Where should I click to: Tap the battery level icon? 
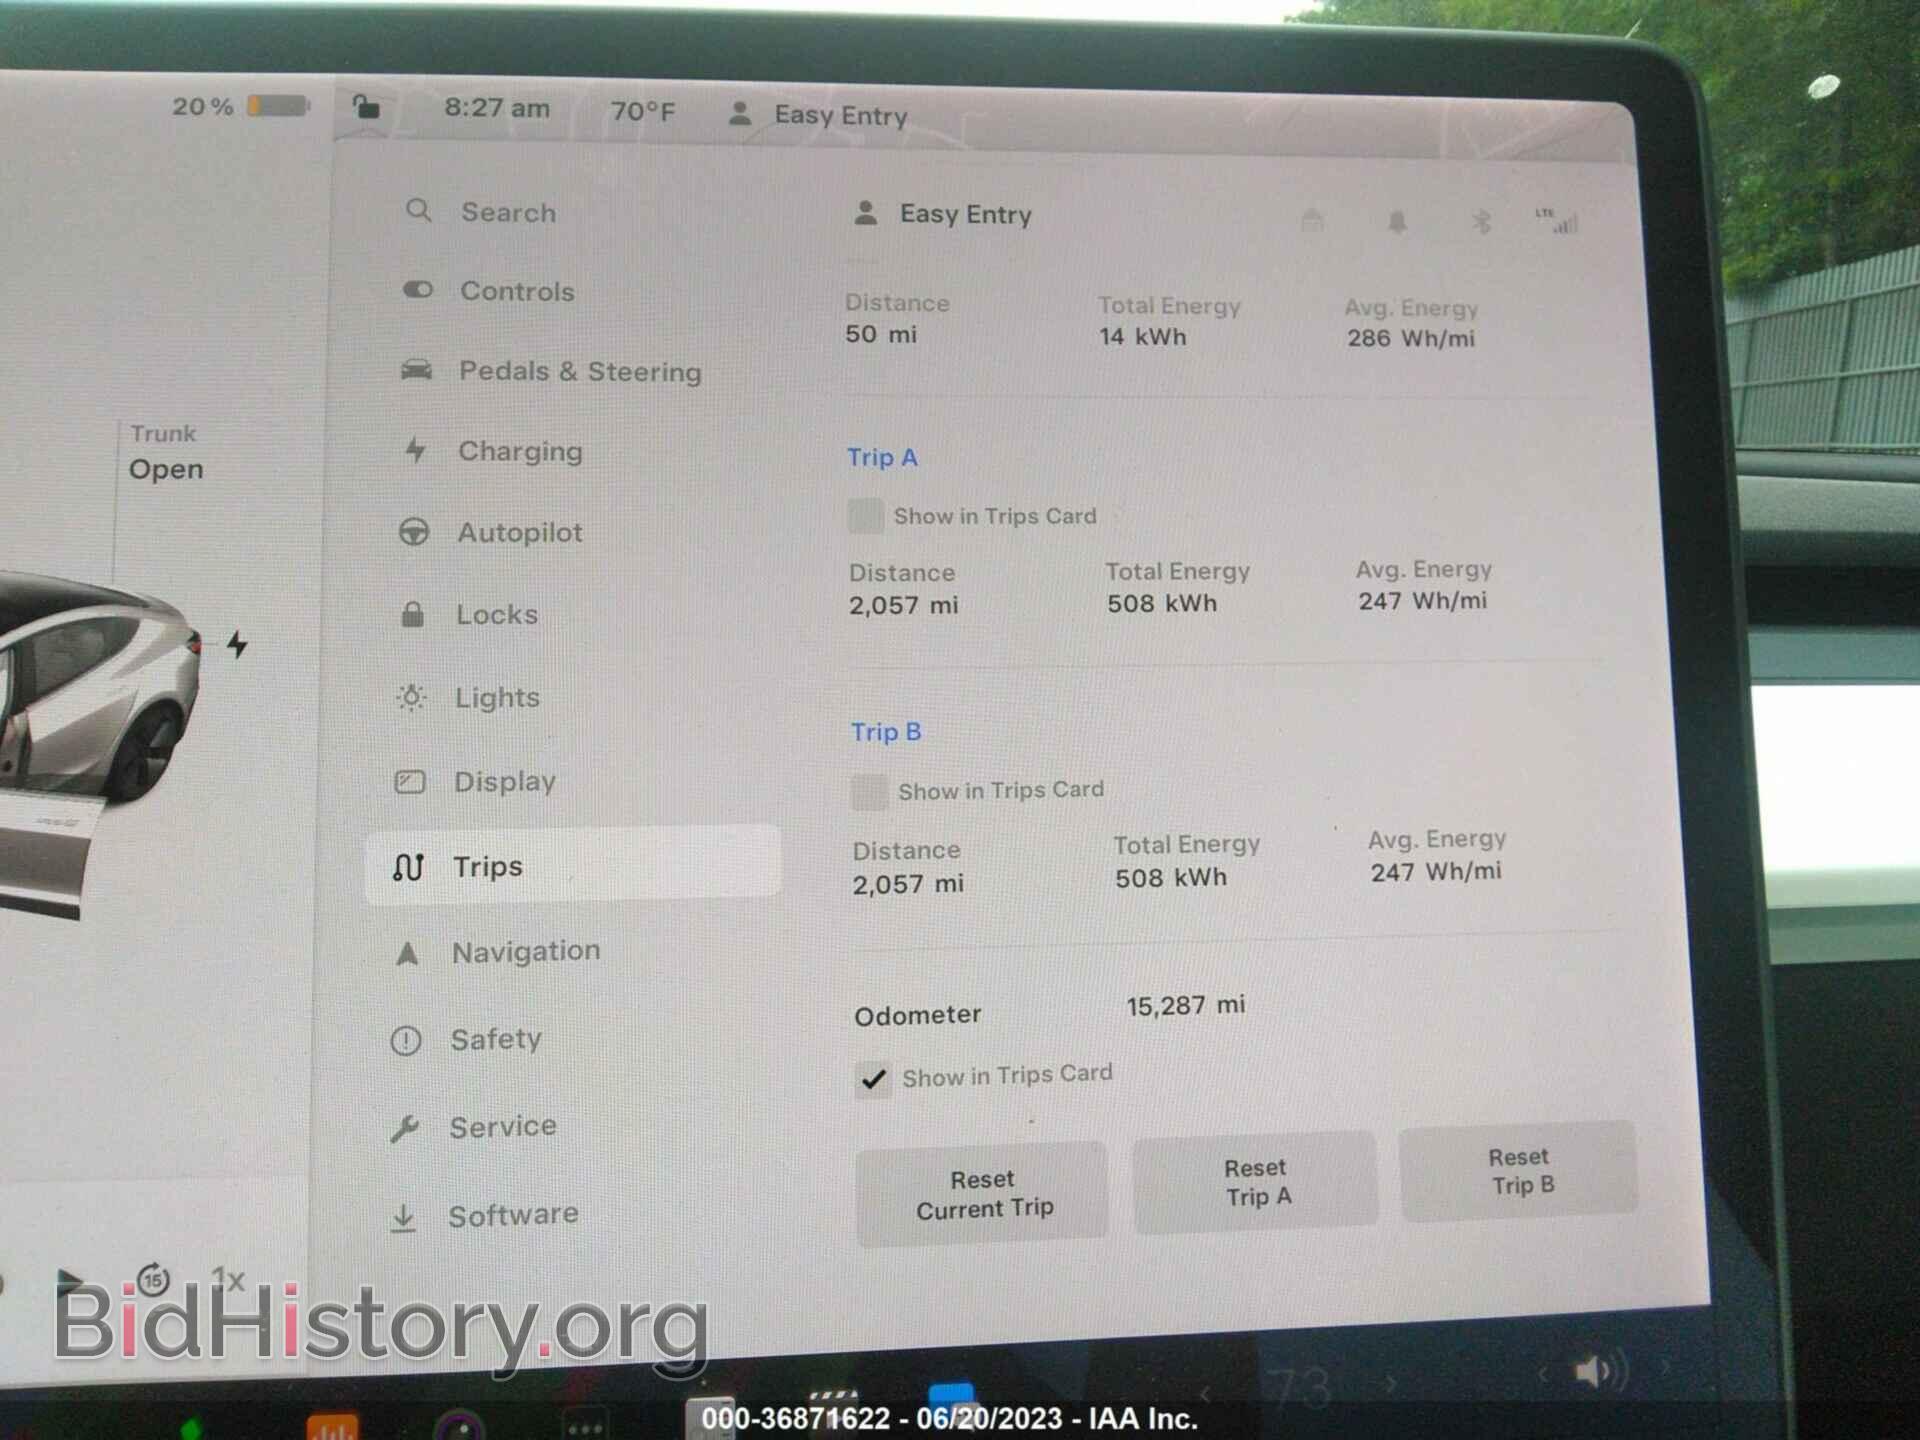pyautogui.click(x=279, y=105)
